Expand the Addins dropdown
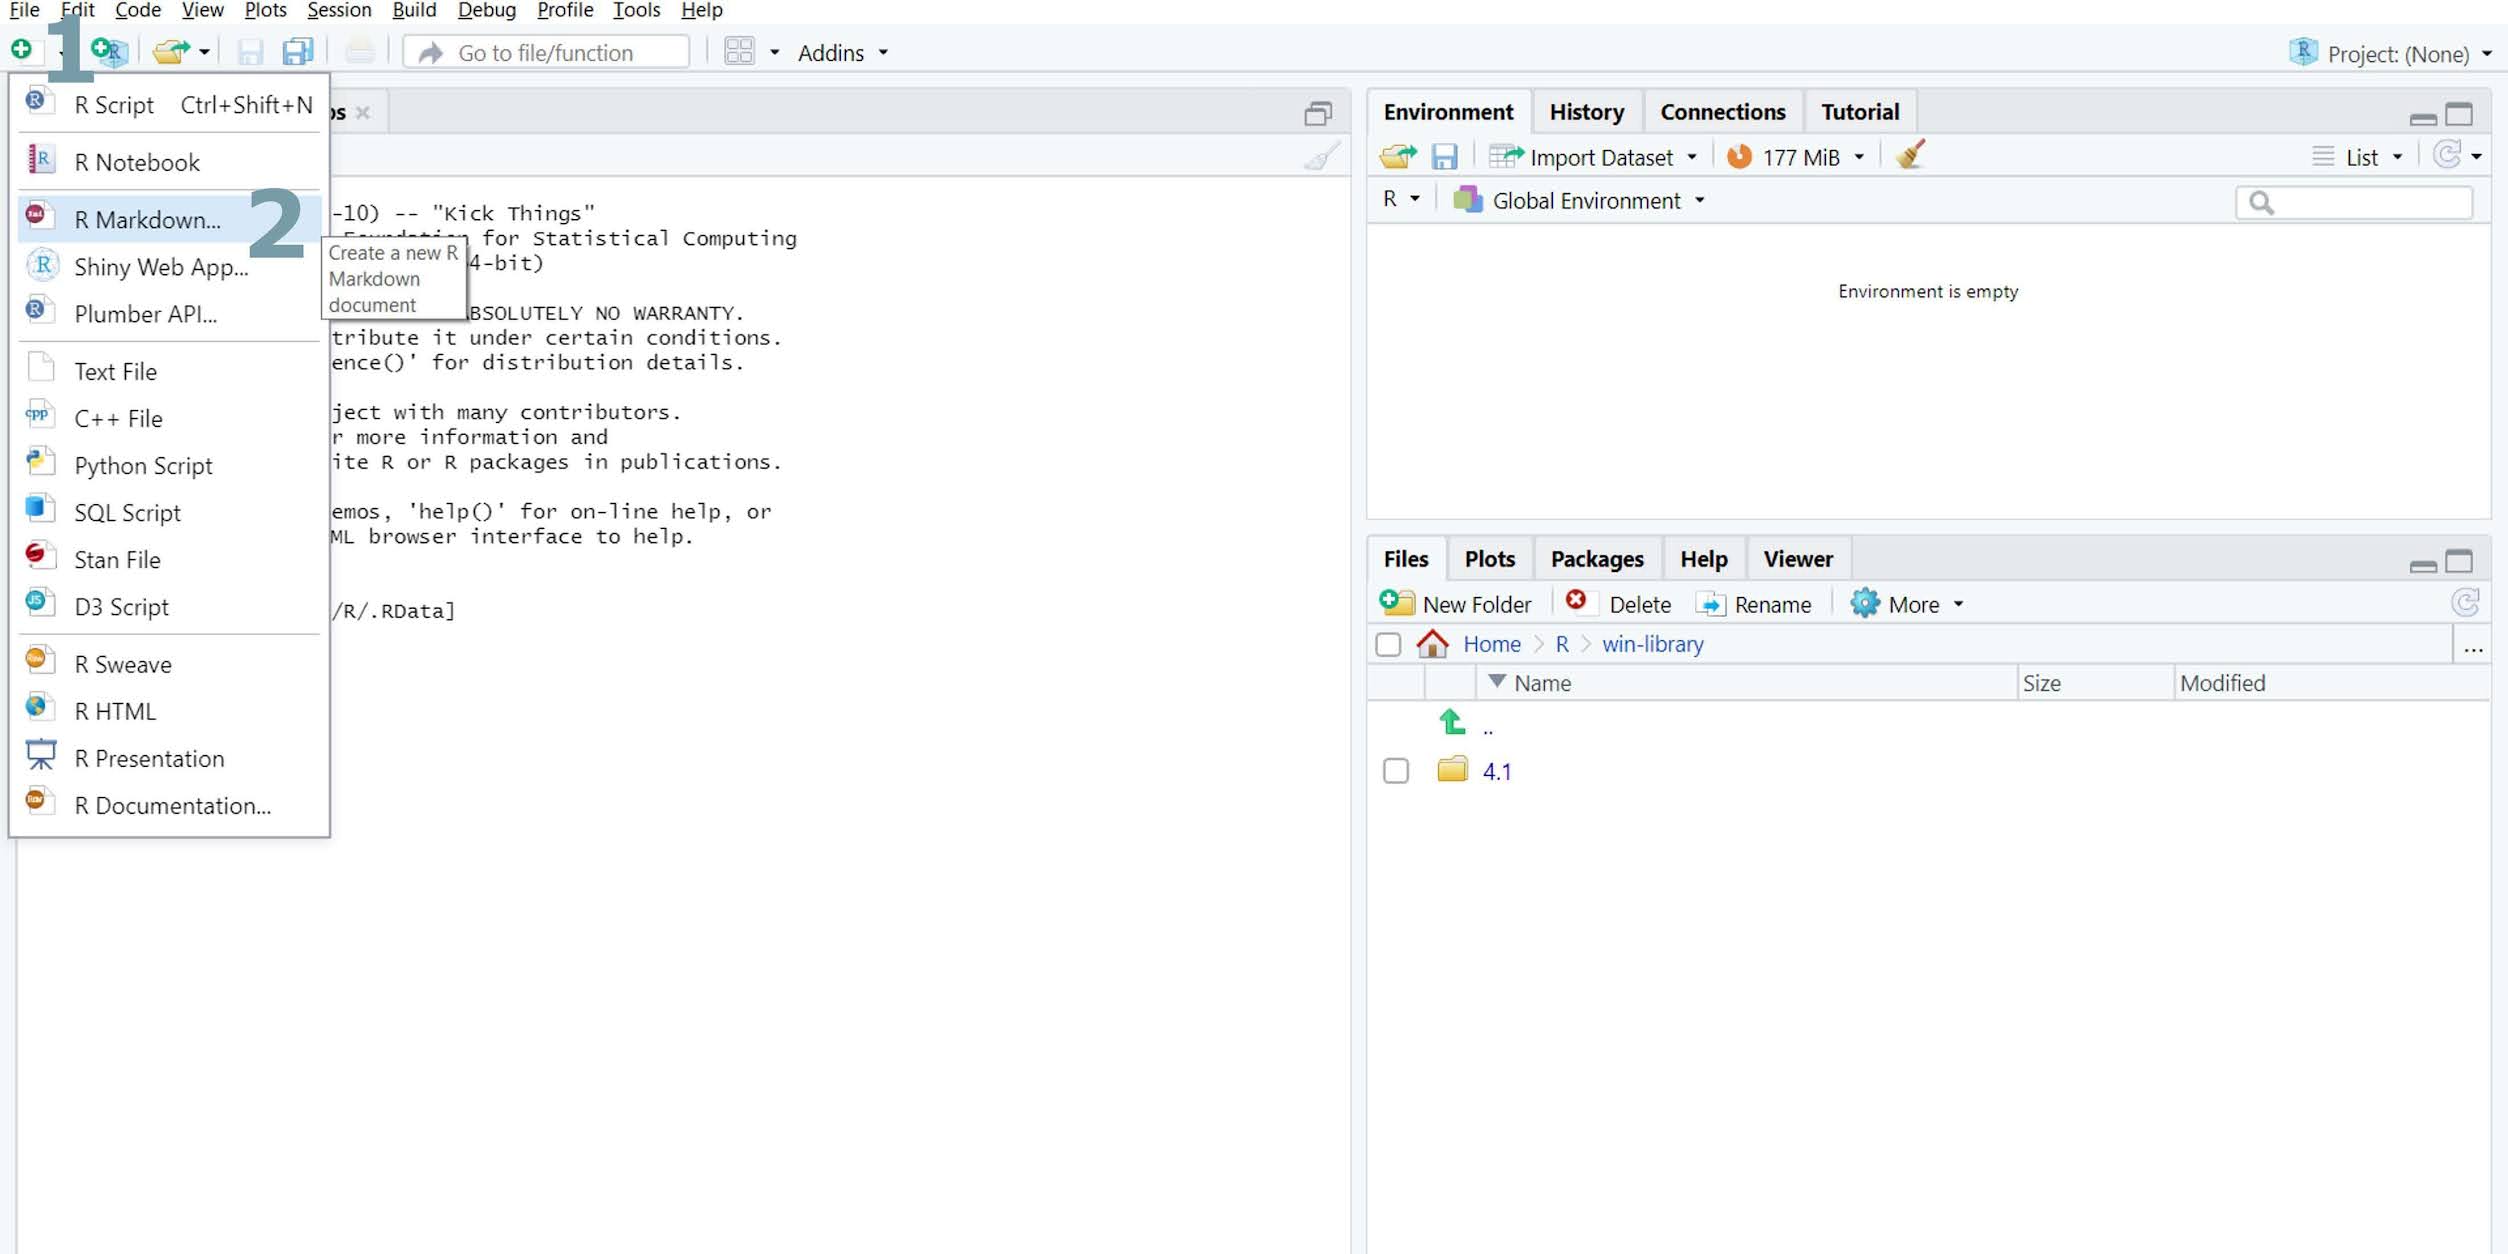Image resolution: width=2508 pixels, height=1254 pixels. 842,52
